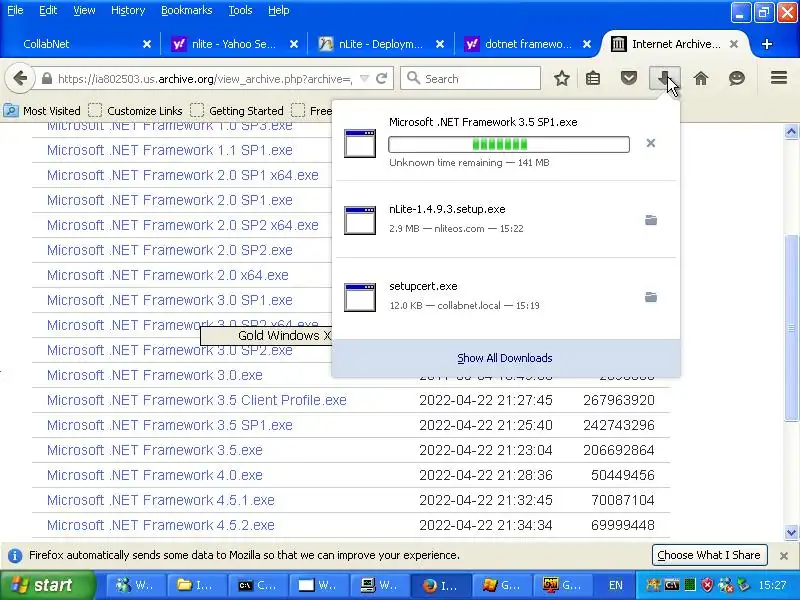Close the dotnet framework Yahoo tab

pos(587,44)
